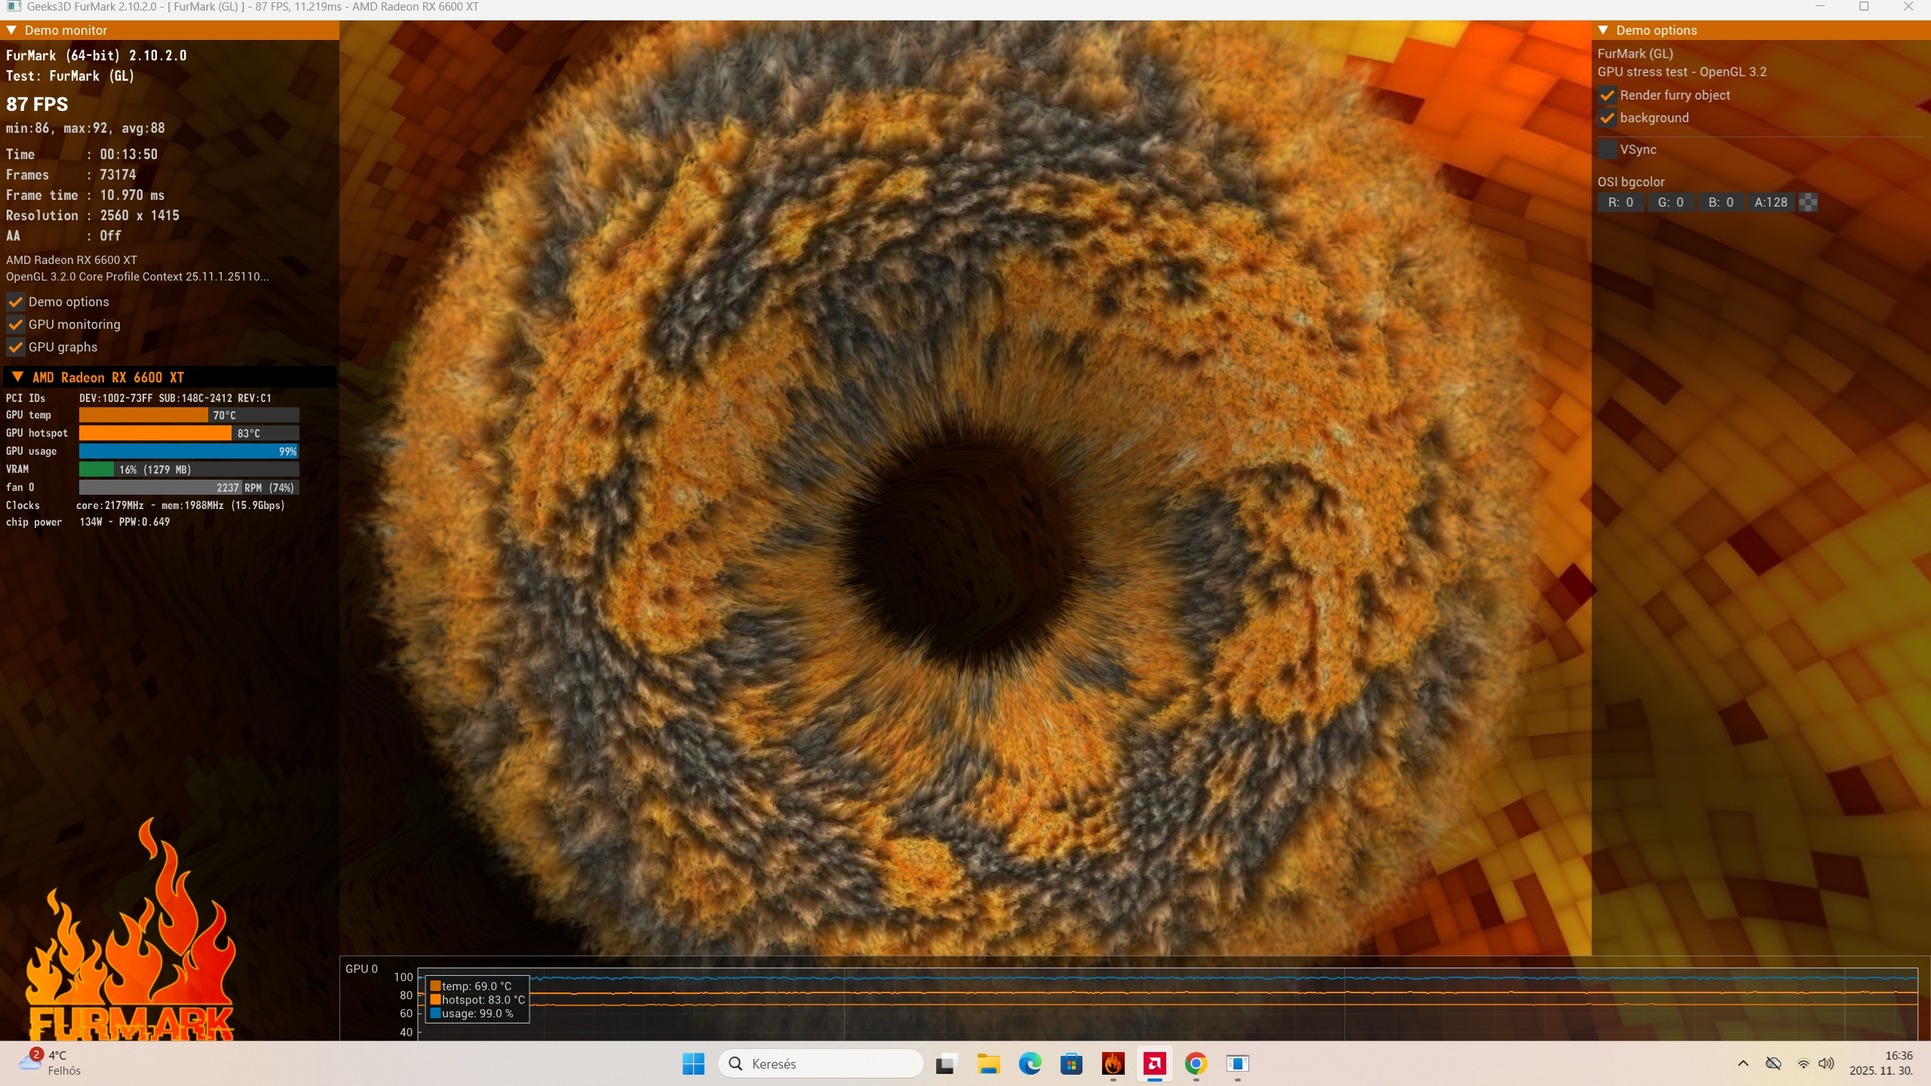Viewport: 1931px width, 1086px height.
Task: Open FurMark icon in the taskbar
Action: [1113, 1063]
